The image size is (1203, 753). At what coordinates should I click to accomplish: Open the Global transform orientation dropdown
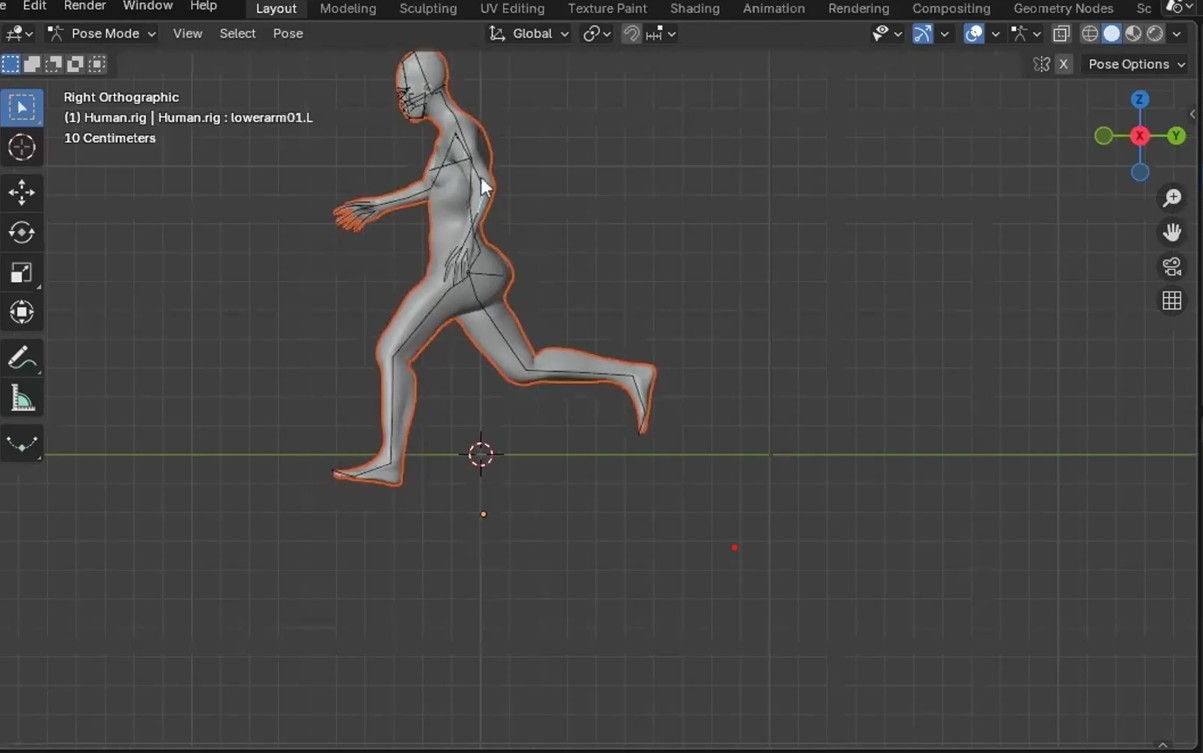coord(529,34)
